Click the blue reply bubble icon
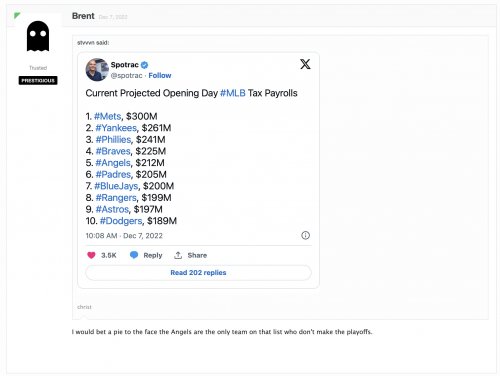The width and height of the screenshot is (500, 376). [x=134, y=255]
